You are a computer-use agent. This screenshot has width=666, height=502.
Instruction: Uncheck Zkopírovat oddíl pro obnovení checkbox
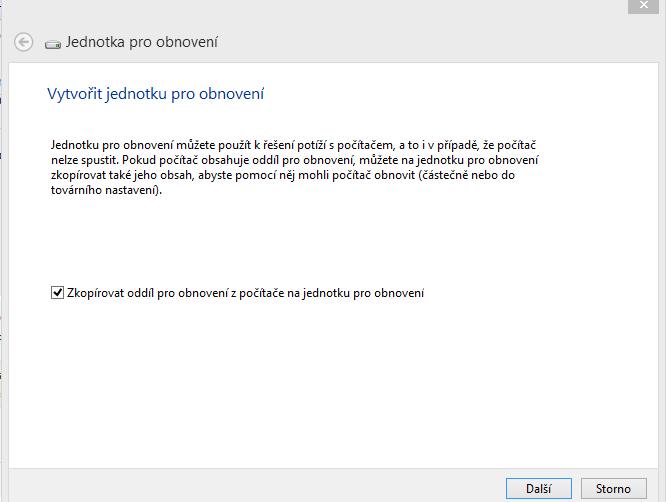tap(57, 293)
